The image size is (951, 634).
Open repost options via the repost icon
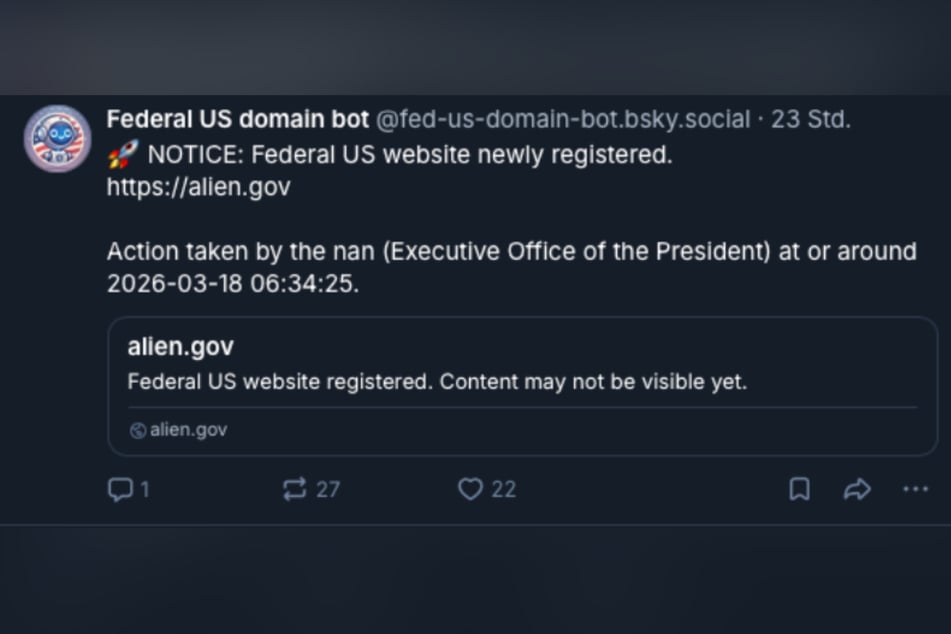[x=293, y=489]
